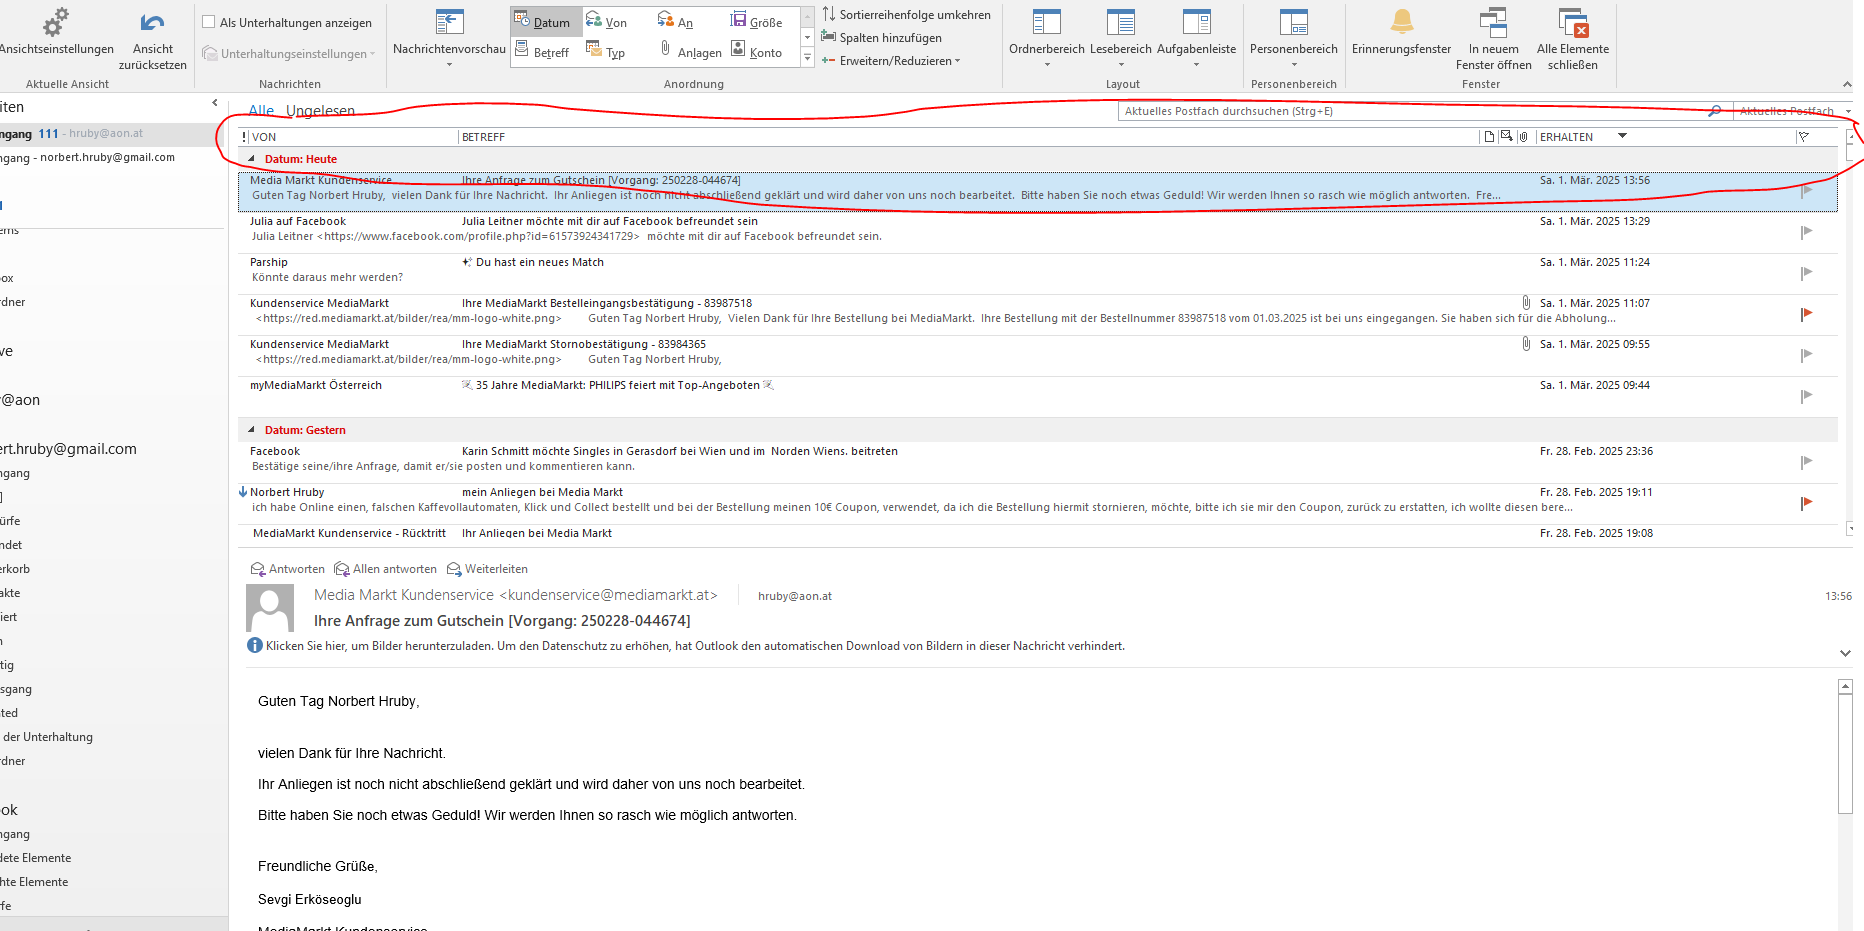Click Antworten in reading pane
Viewport: 1864px width, 931px height.
(x=288, y=569)
